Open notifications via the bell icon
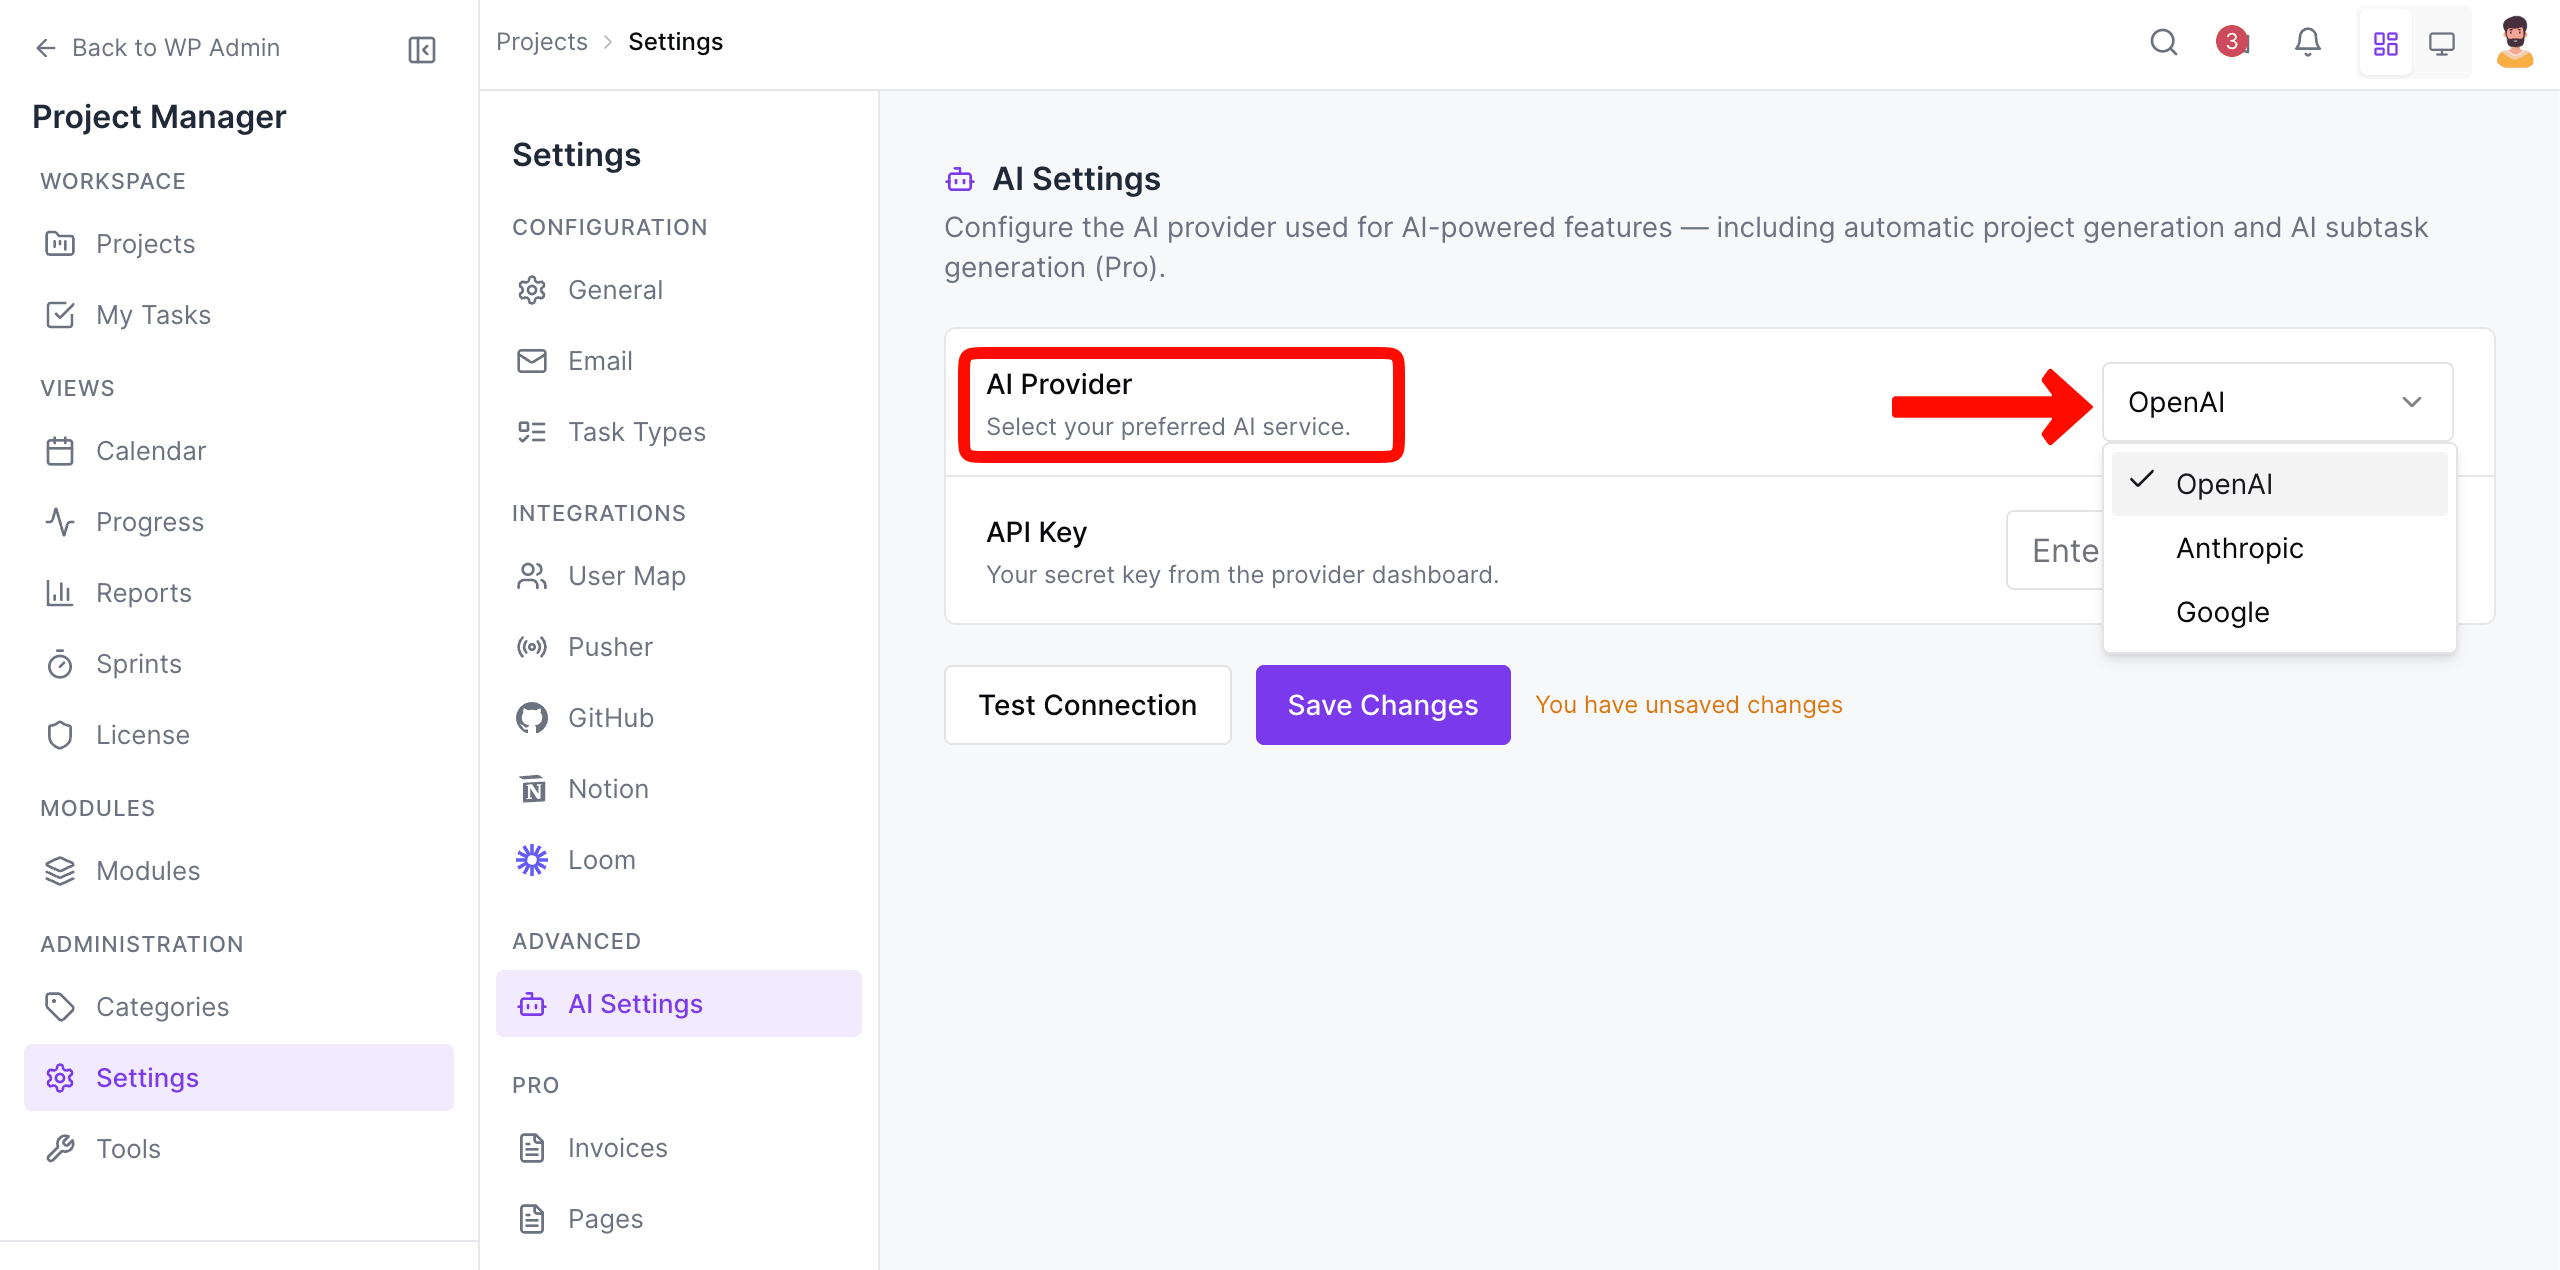 tap(2308, 42)
